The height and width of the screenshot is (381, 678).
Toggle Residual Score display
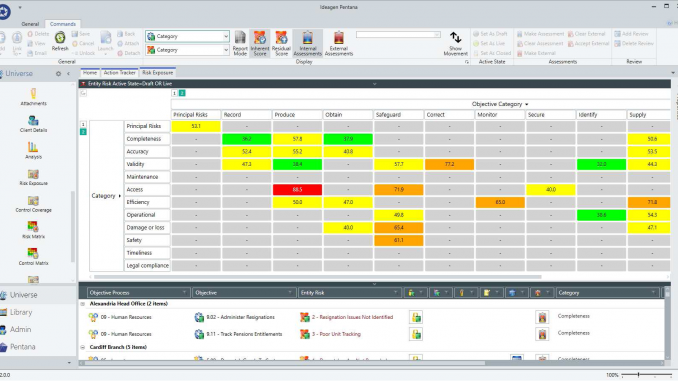[281, 43]
